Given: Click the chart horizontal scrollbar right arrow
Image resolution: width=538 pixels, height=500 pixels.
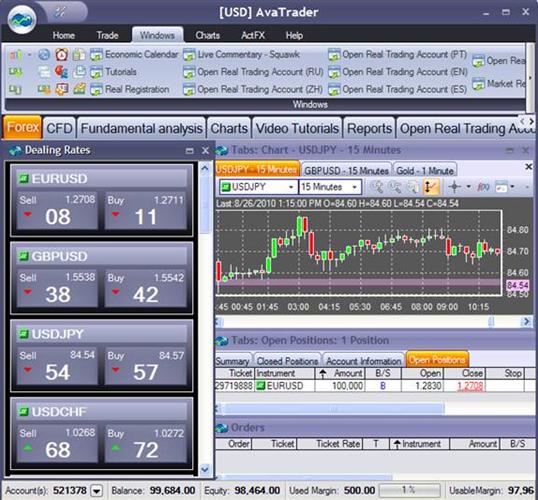Looking at the screenshot, I should click(526, 322).
